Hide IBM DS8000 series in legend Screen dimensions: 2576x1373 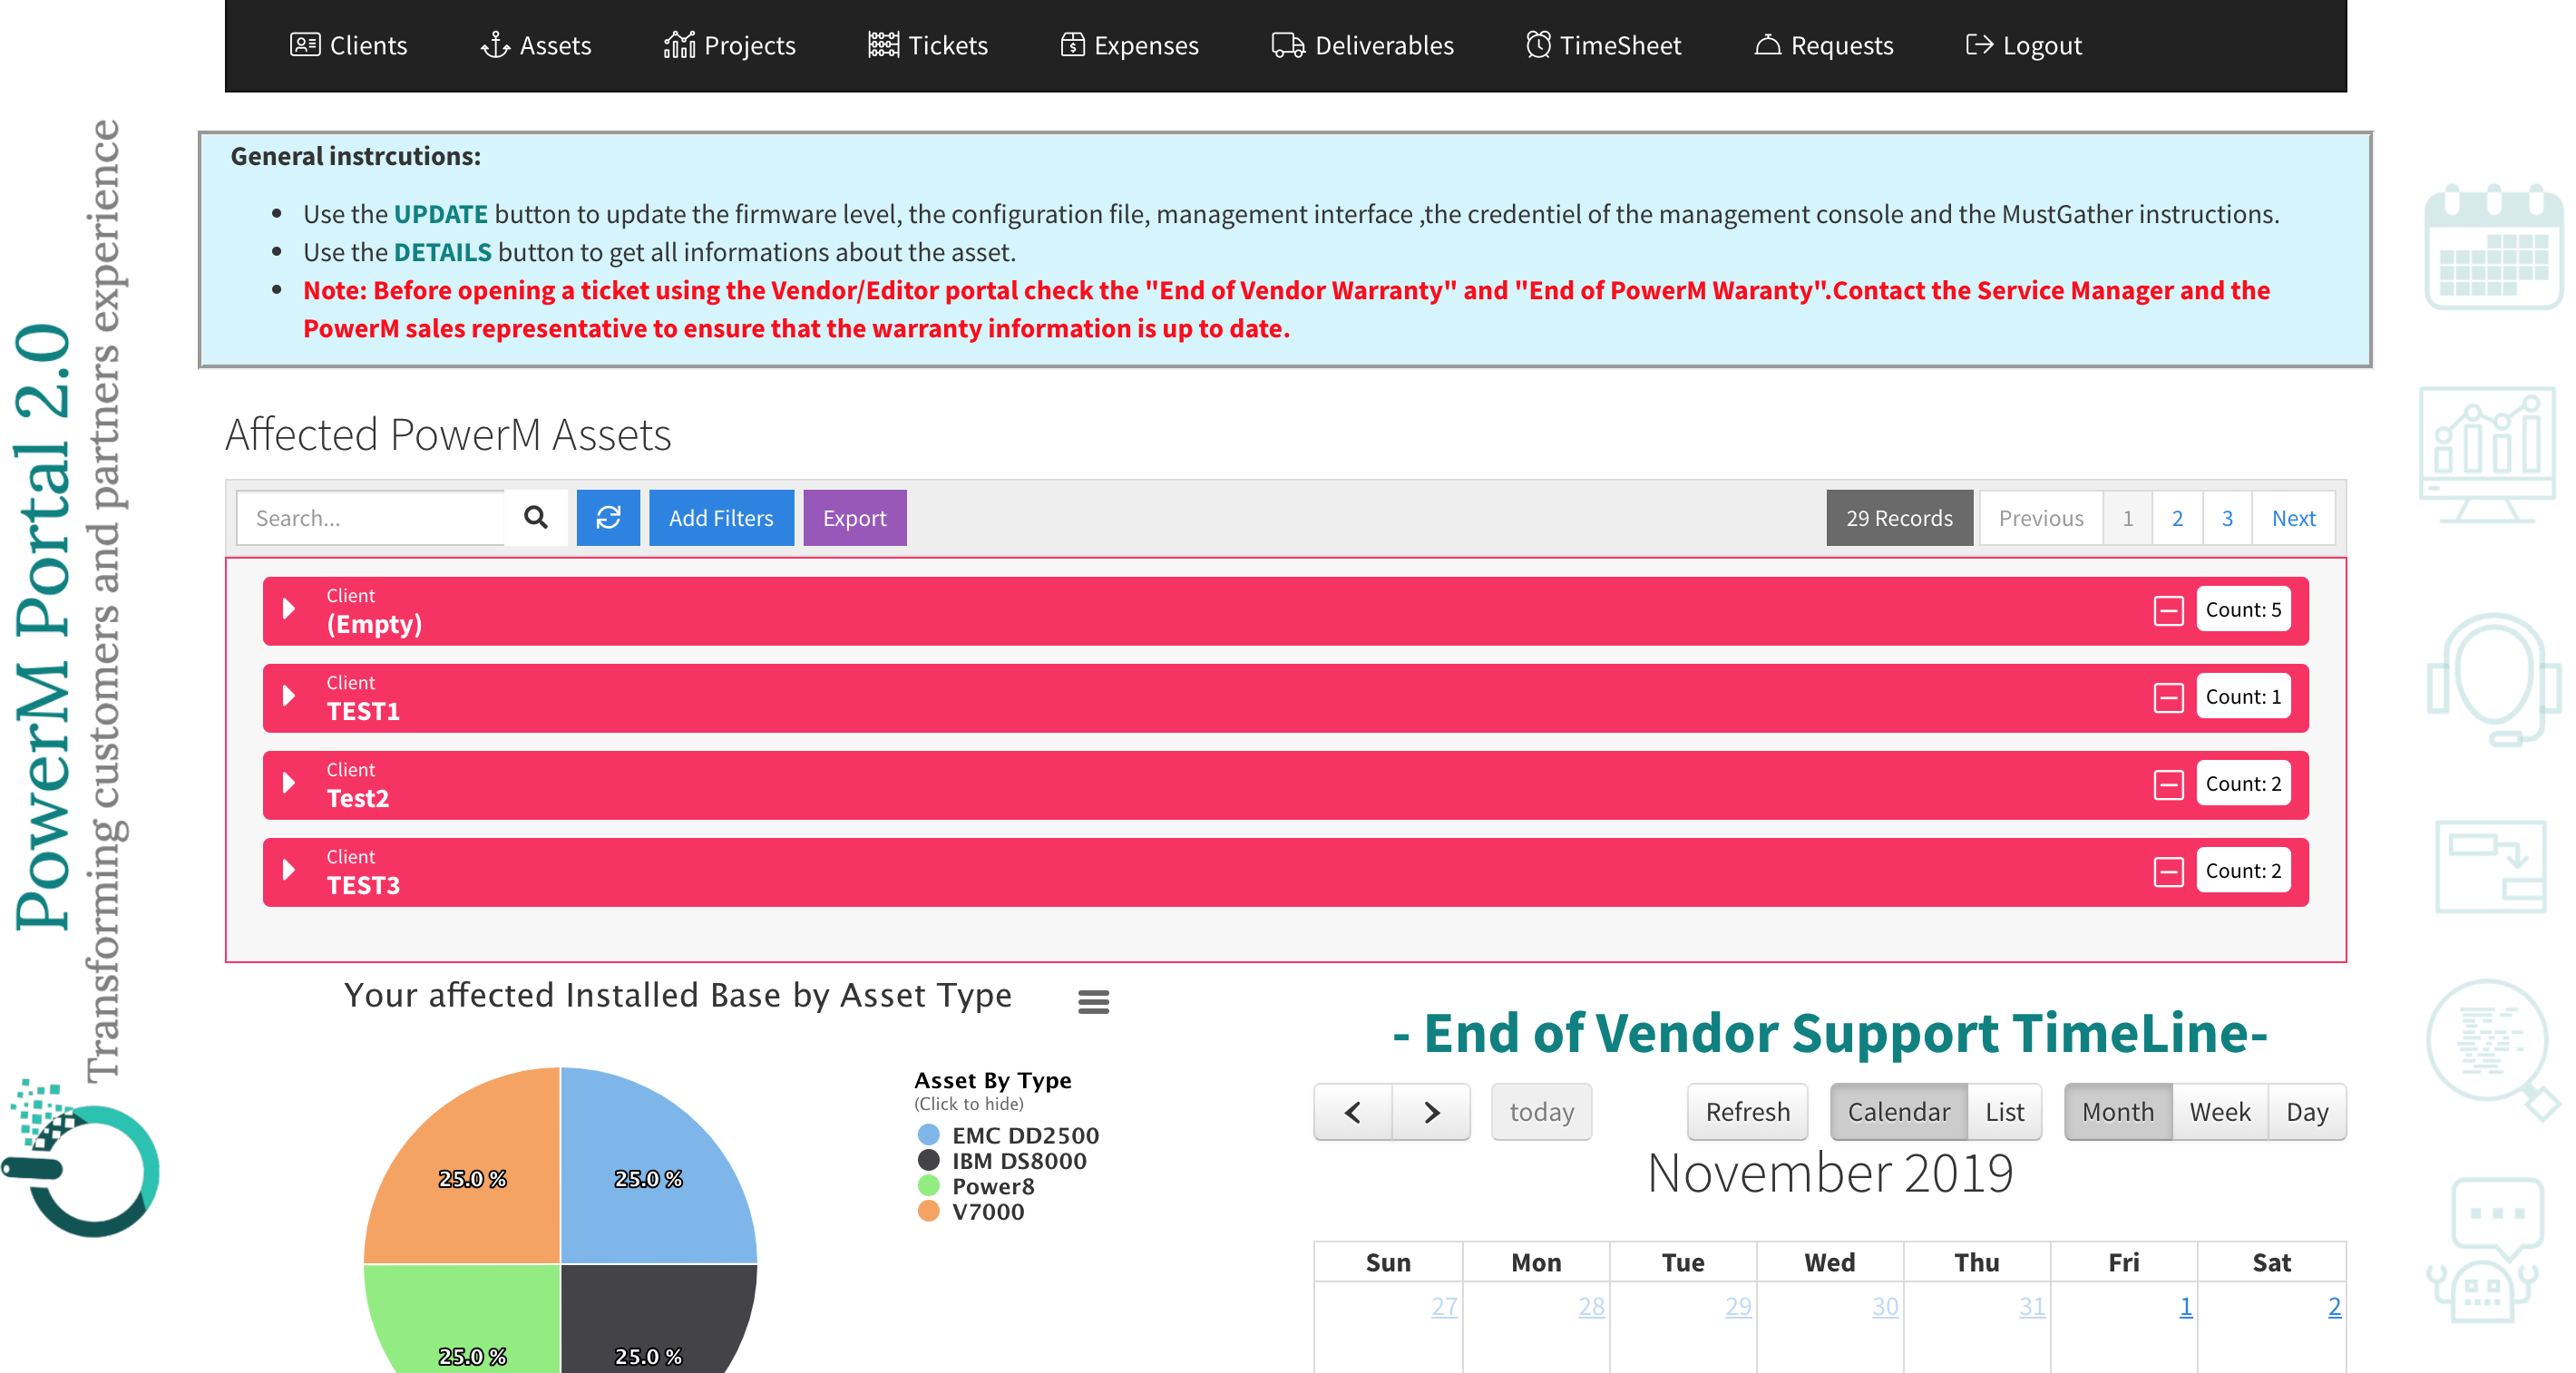click(x=1002, y=1160)
